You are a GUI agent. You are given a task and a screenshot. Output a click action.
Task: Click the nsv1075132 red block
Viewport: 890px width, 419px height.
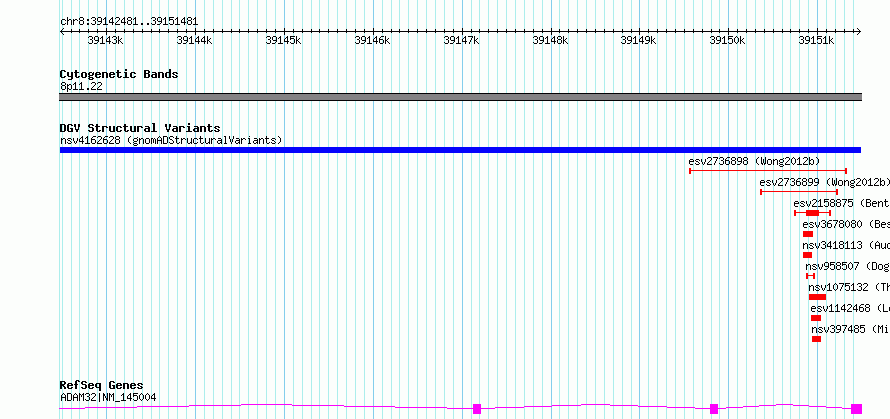pyautogui.click(x=817, y=297)
